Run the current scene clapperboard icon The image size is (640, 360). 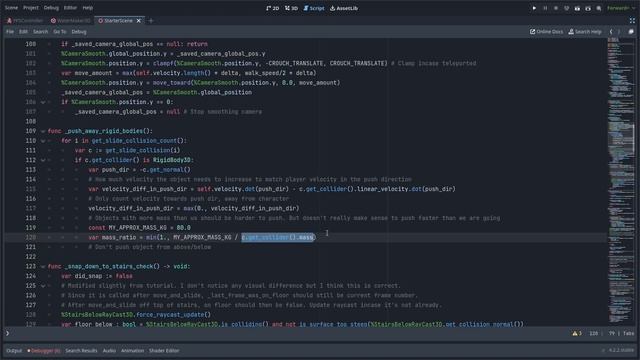click(x=577, y=8)
